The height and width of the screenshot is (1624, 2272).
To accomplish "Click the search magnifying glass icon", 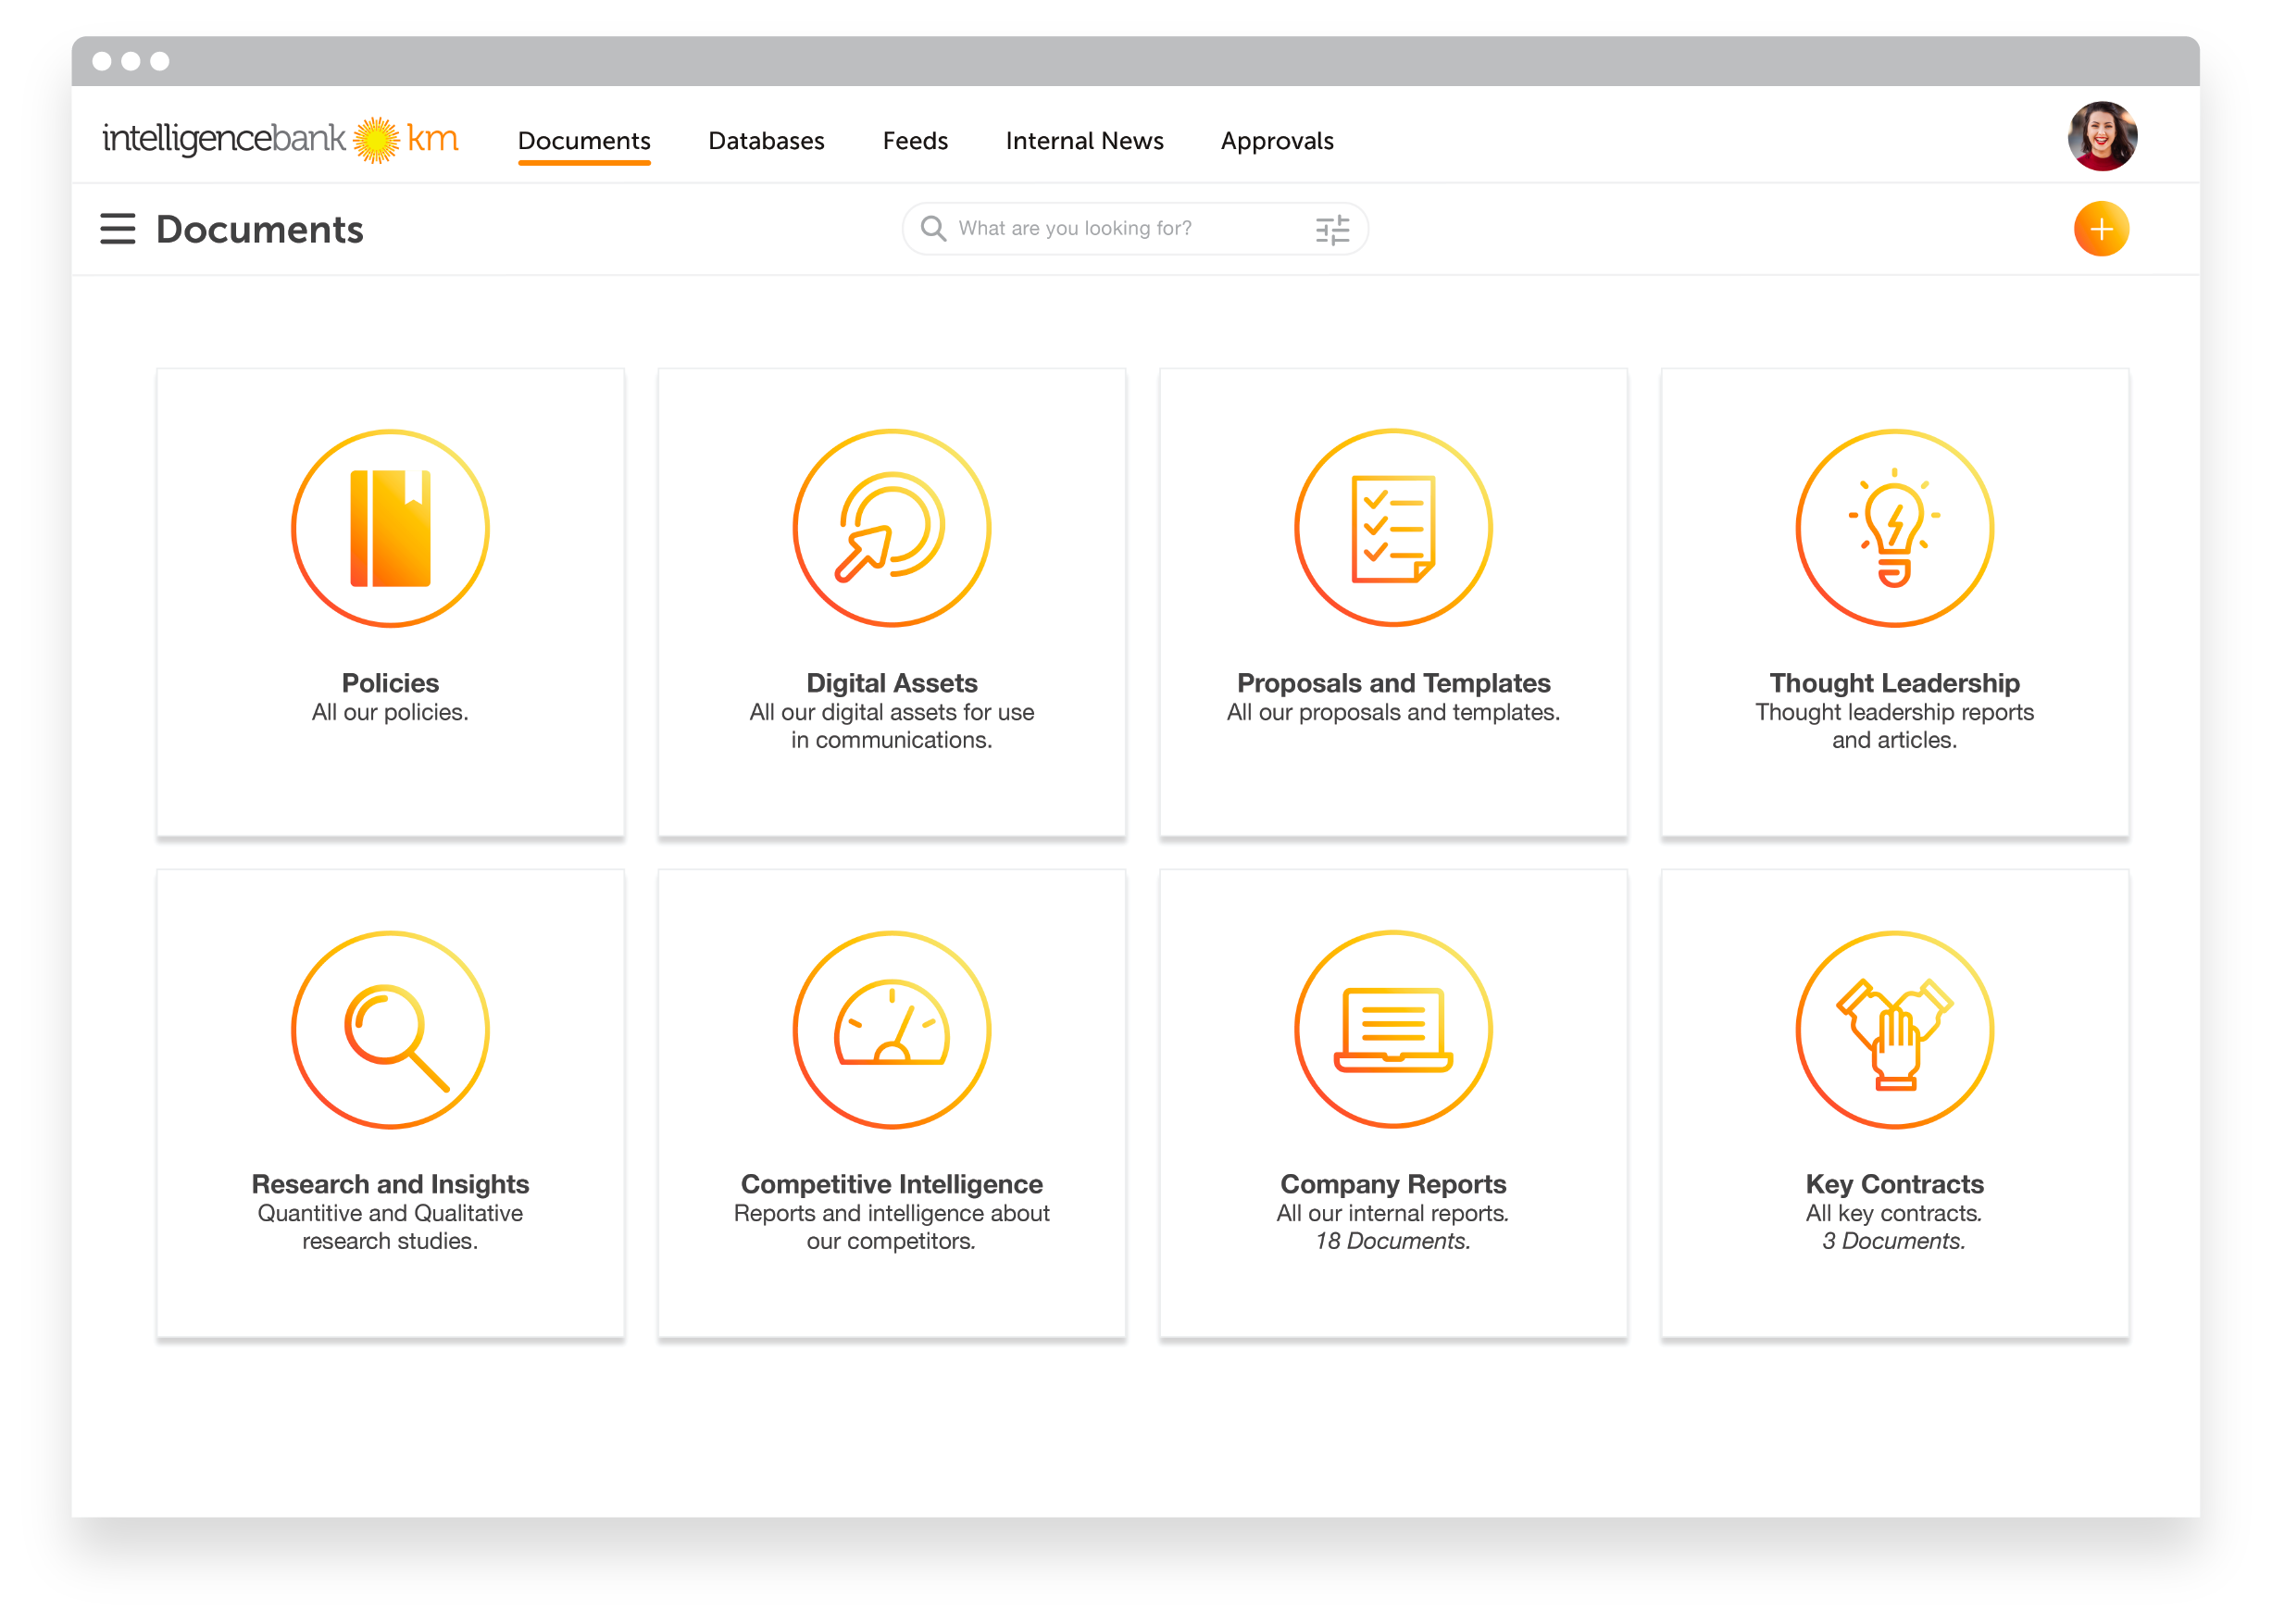I will 933,229.
